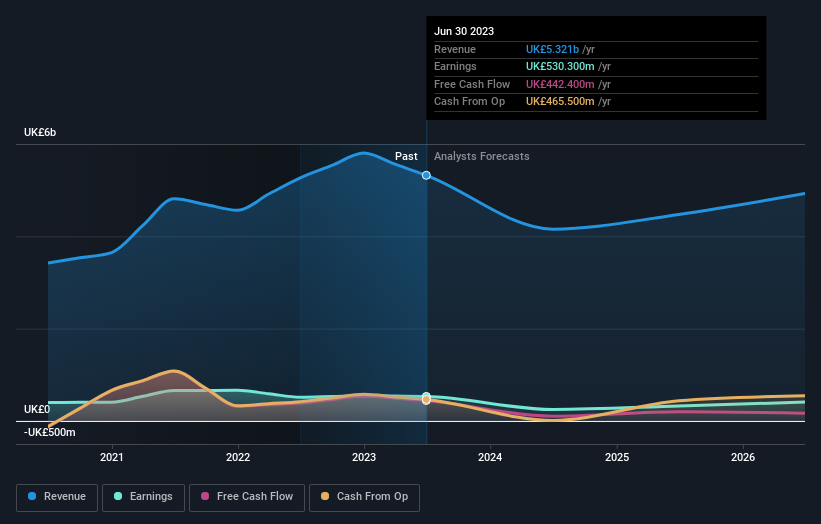Click the UK£442.400m free cash flow value

pos(560,84)
